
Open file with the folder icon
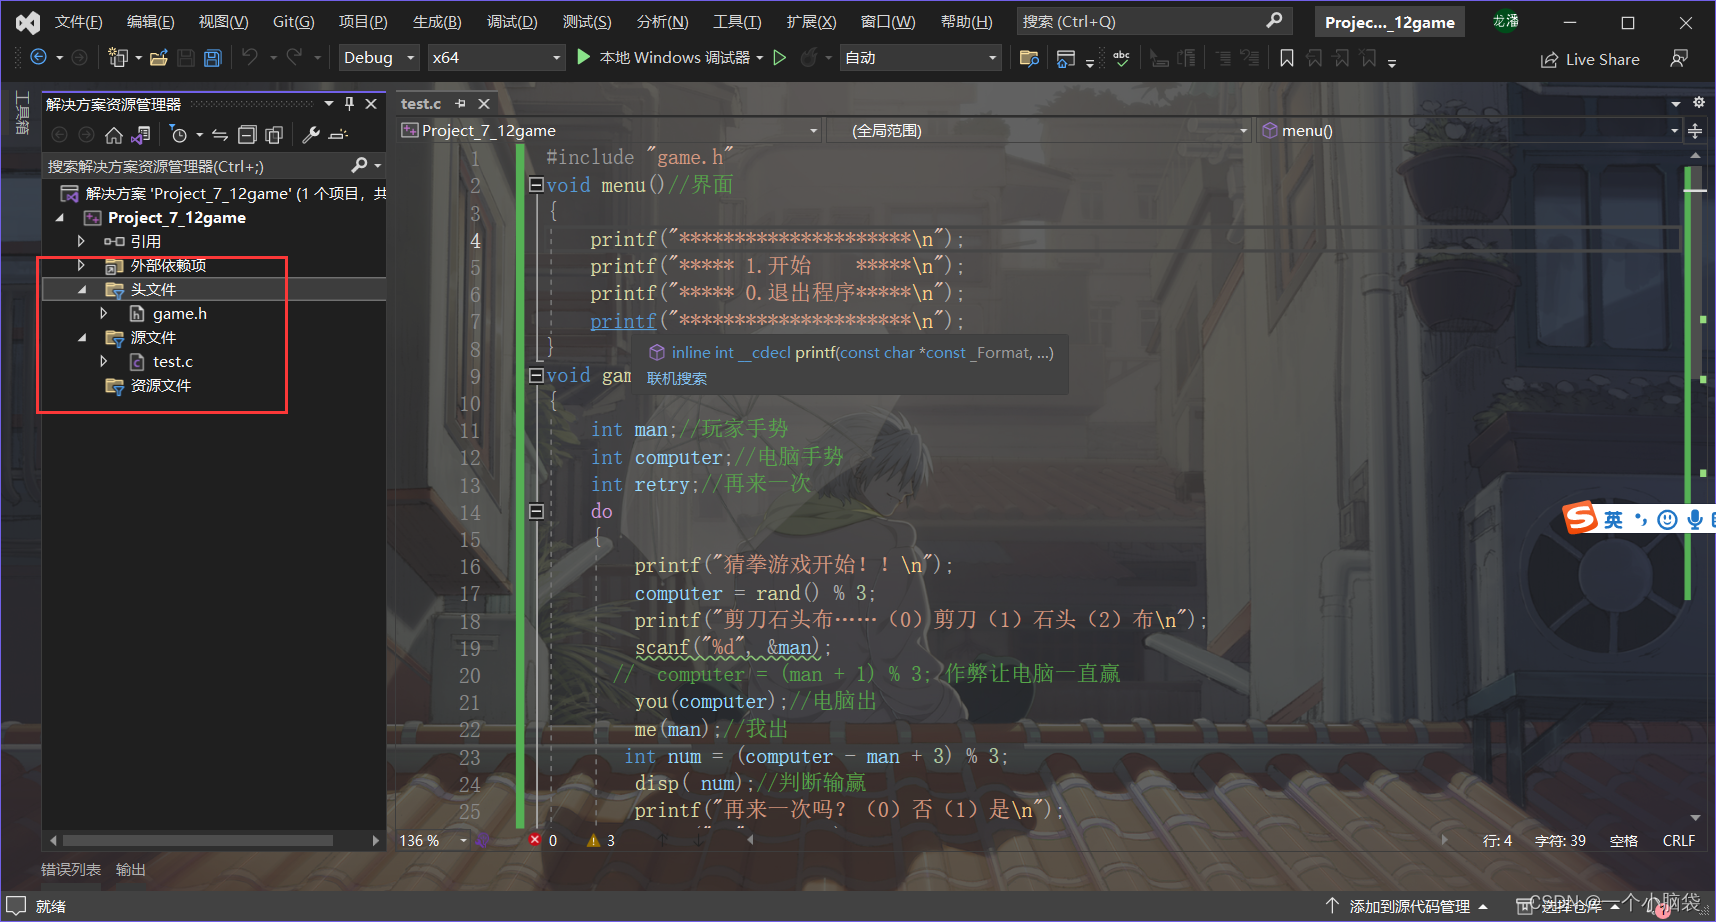[158, 58]
